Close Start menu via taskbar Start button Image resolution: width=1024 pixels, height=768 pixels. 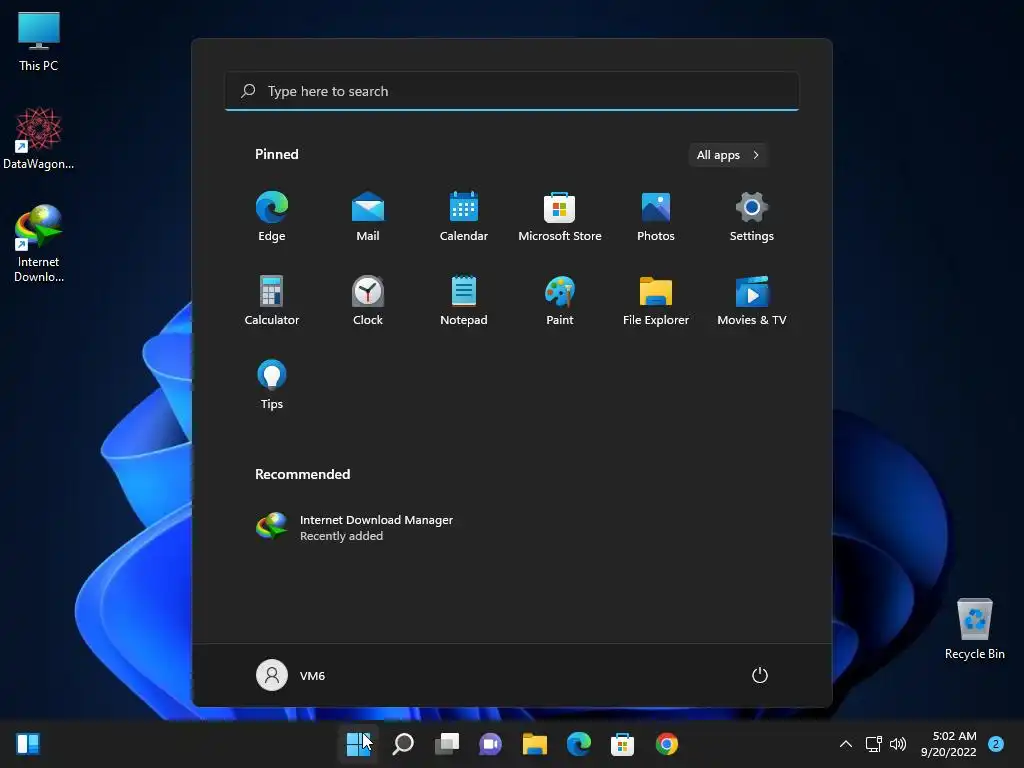[x=359, y=744]
